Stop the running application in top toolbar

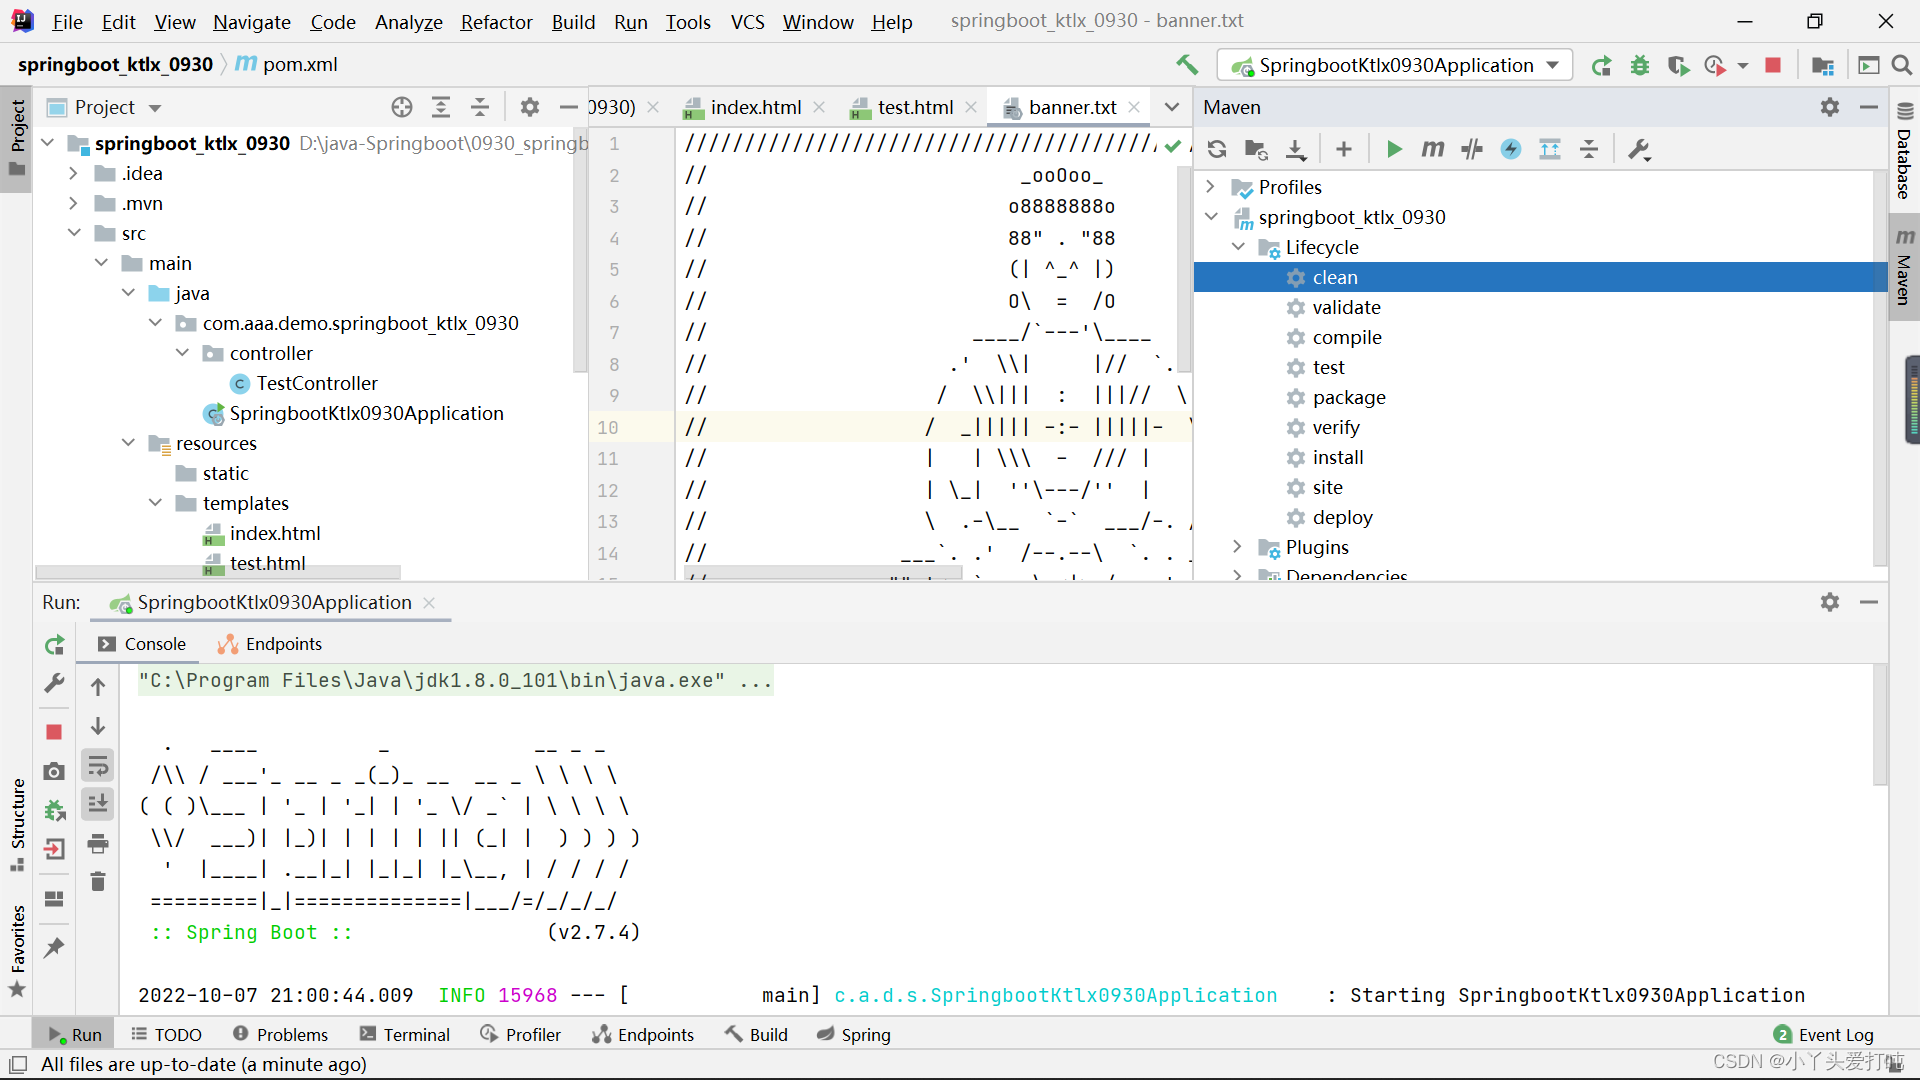pos(1773,65)
